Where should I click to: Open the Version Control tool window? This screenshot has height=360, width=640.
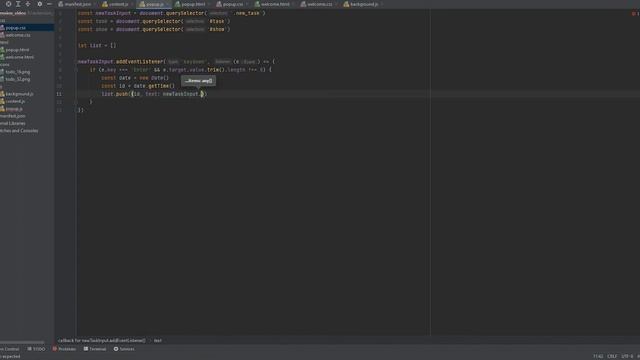click(x=10, y=349)
